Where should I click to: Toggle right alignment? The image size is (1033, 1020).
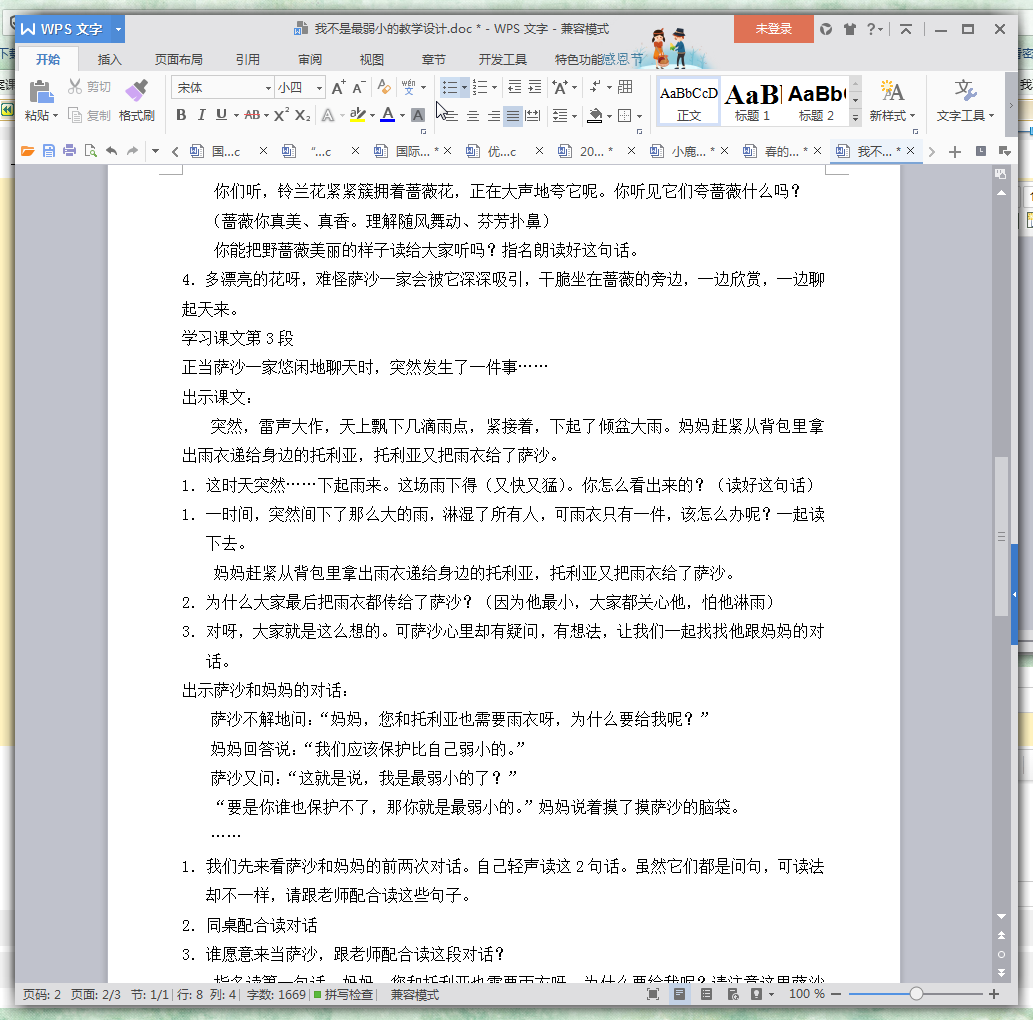493,116
